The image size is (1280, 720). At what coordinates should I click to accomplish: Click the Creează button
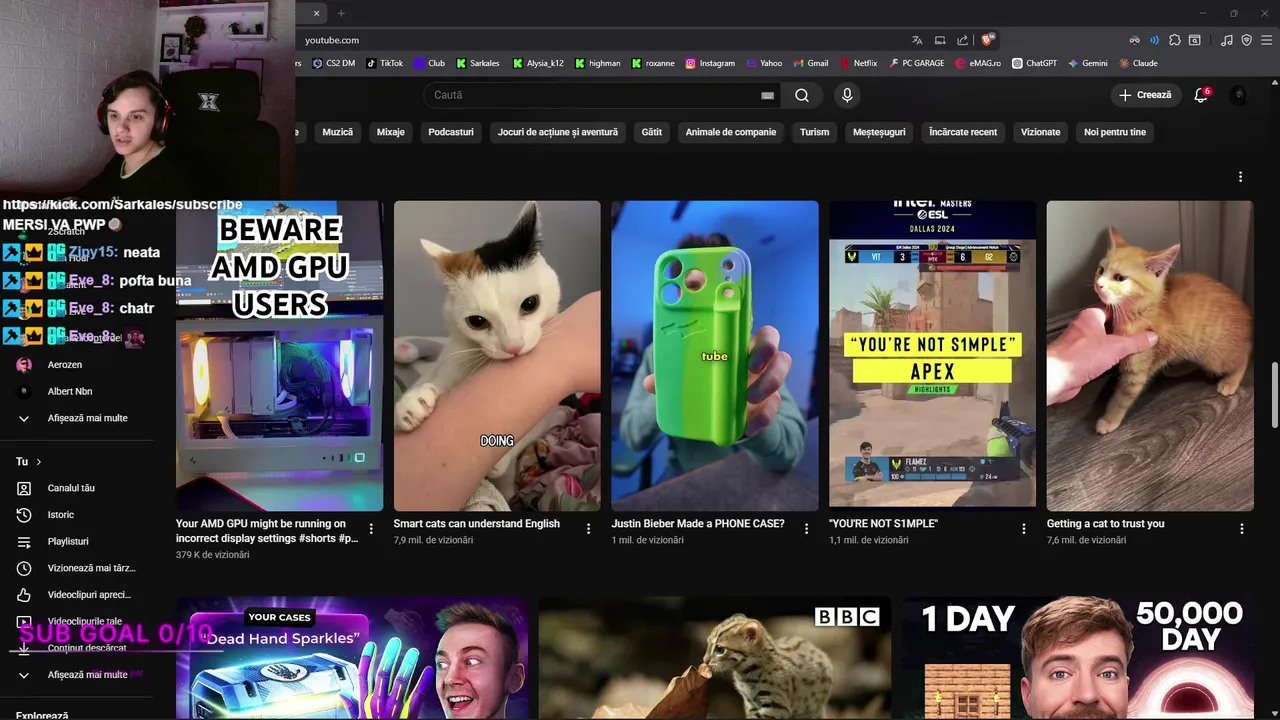point(1145,95)
